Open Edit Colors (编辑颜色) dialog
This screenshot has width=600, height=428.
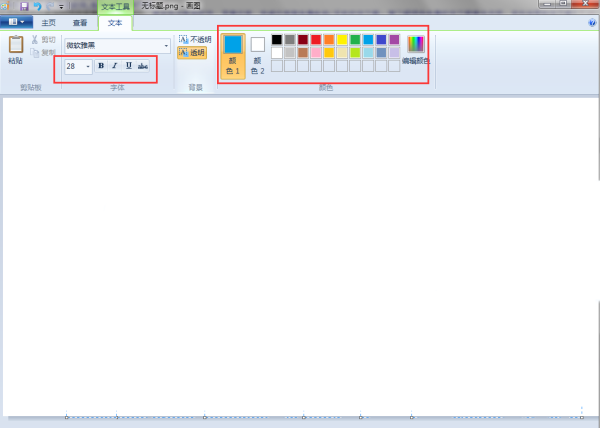tap(416, 50)
